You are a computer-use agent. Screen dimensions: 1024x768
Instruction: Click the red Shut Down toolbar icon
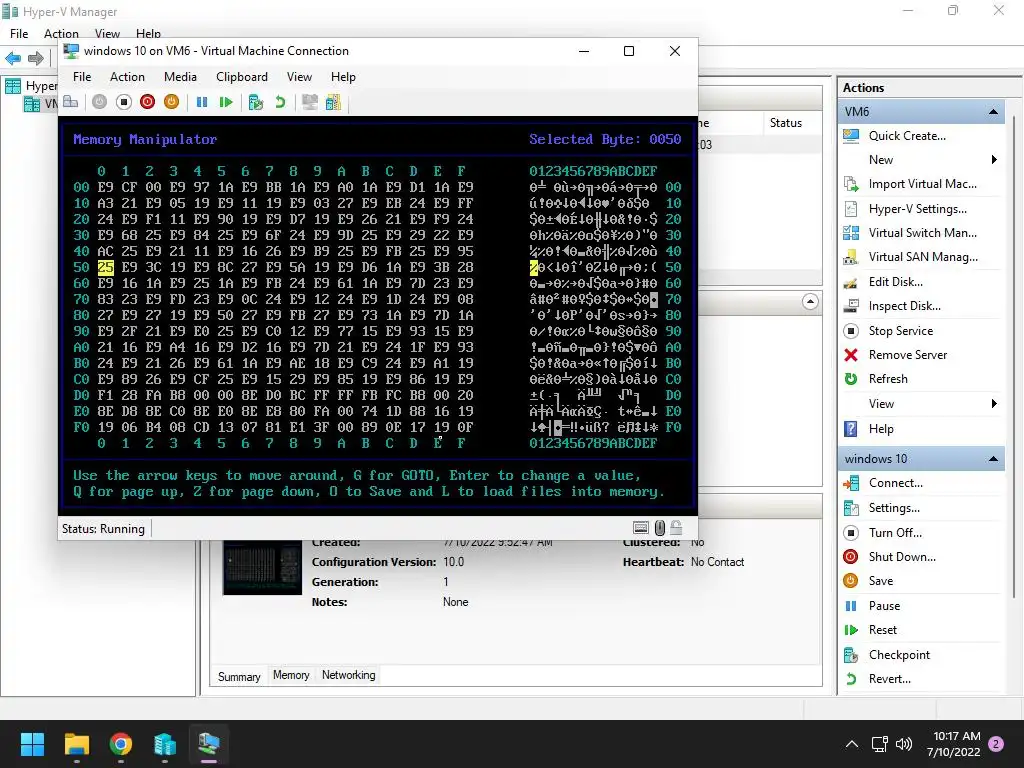pyautogui.click(x=148, y=102)
